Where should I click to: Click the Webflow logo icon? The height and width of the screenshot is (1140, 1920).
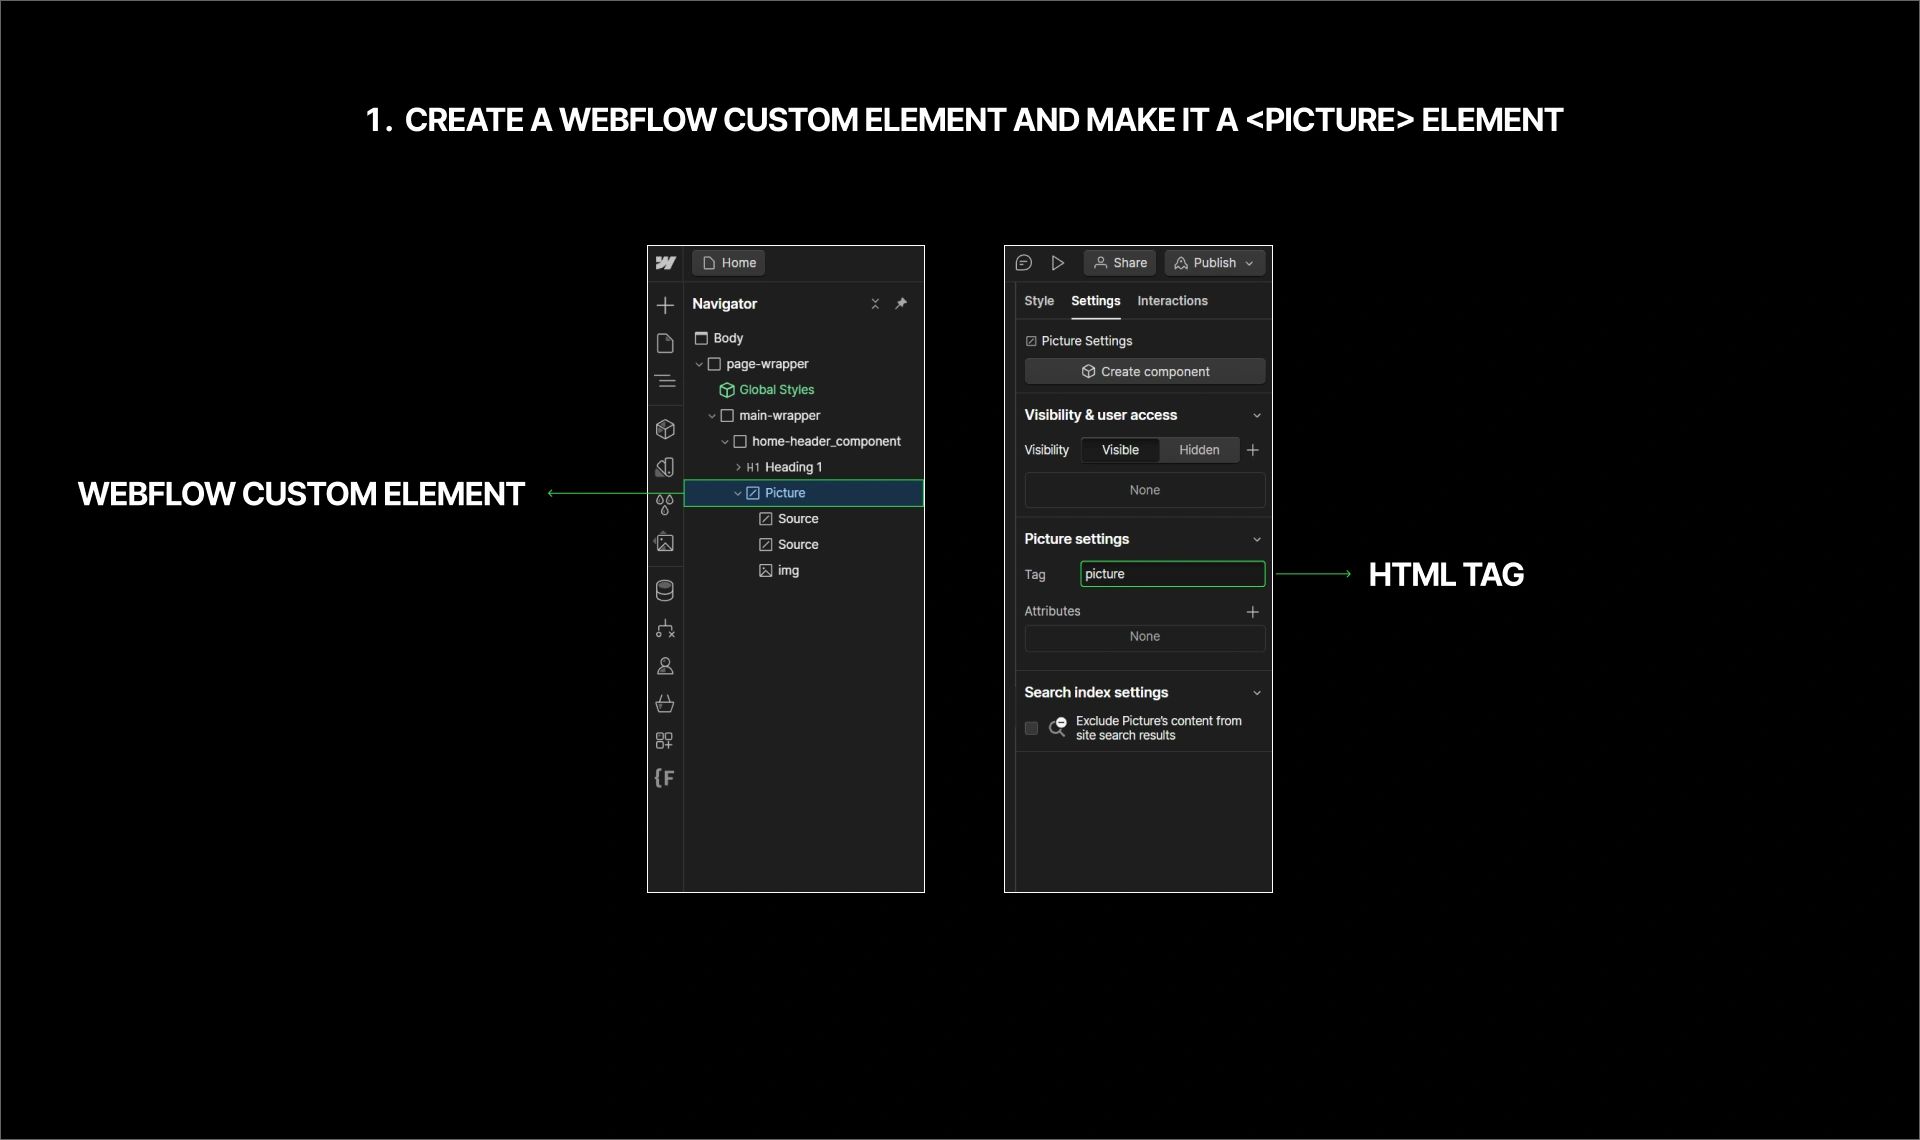click(665, 263)
